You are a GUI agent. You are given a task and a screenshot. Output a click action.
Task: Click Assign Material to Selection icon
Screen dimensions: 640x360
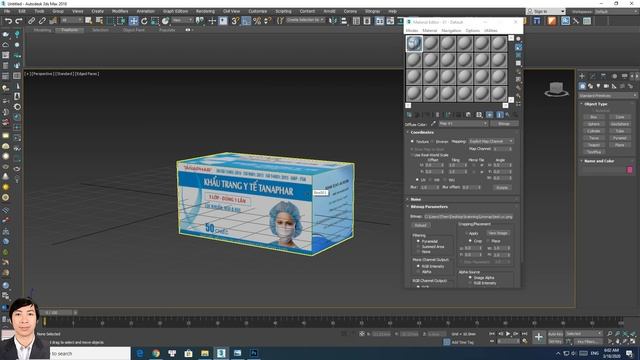pyautogui.click(x=427, y=115)
